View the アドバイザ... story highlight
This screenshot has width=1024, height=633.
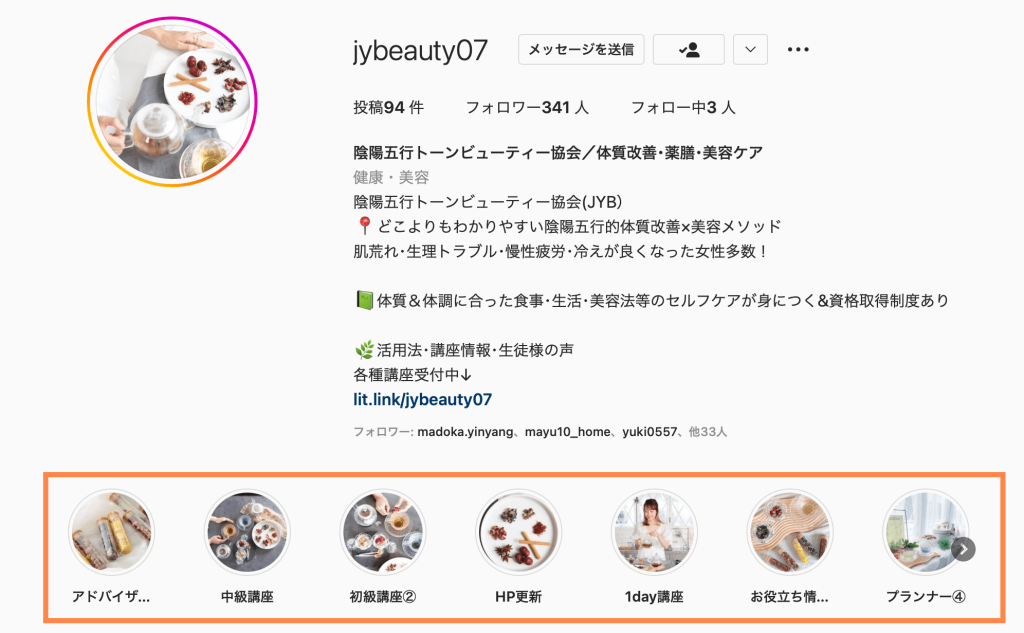[111, 532]
